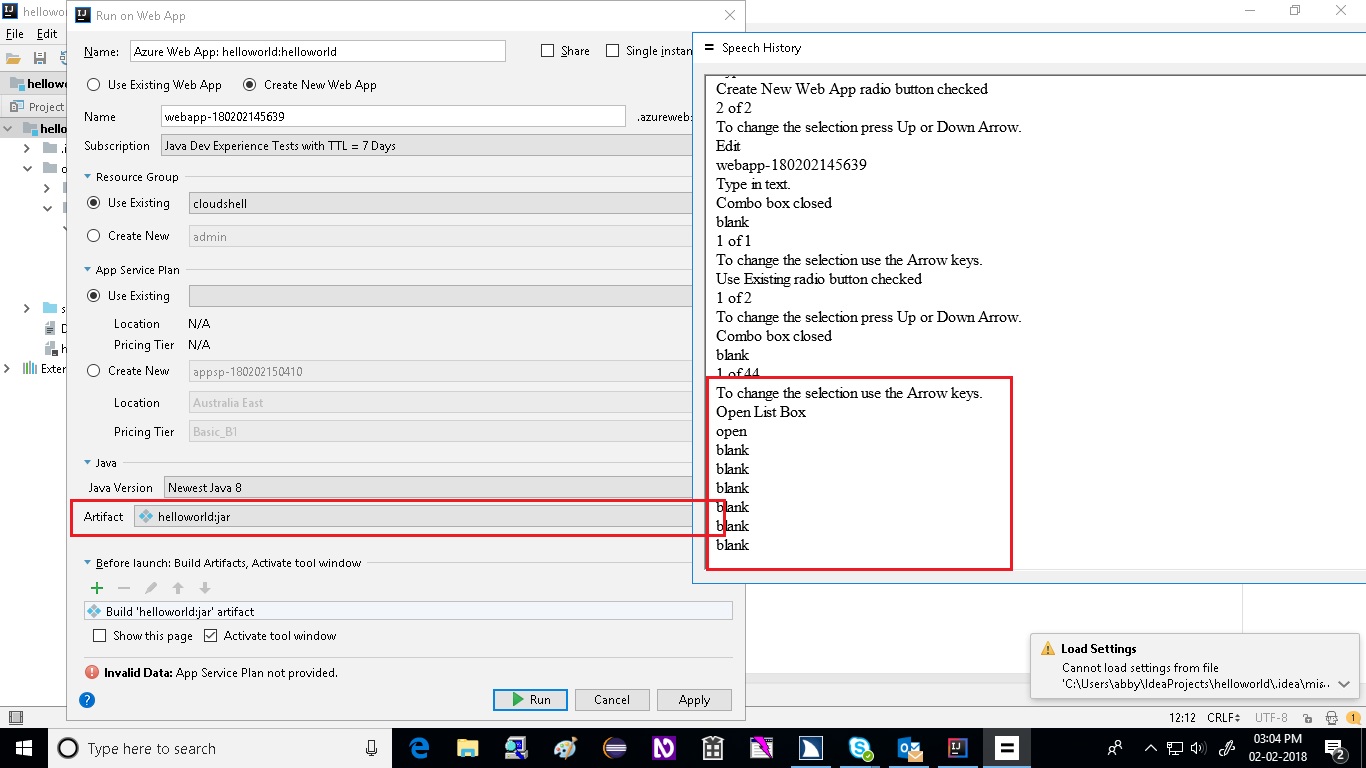
Task: Click the Save All icon in IntelliJ toolbar
Action: (39, 57)
